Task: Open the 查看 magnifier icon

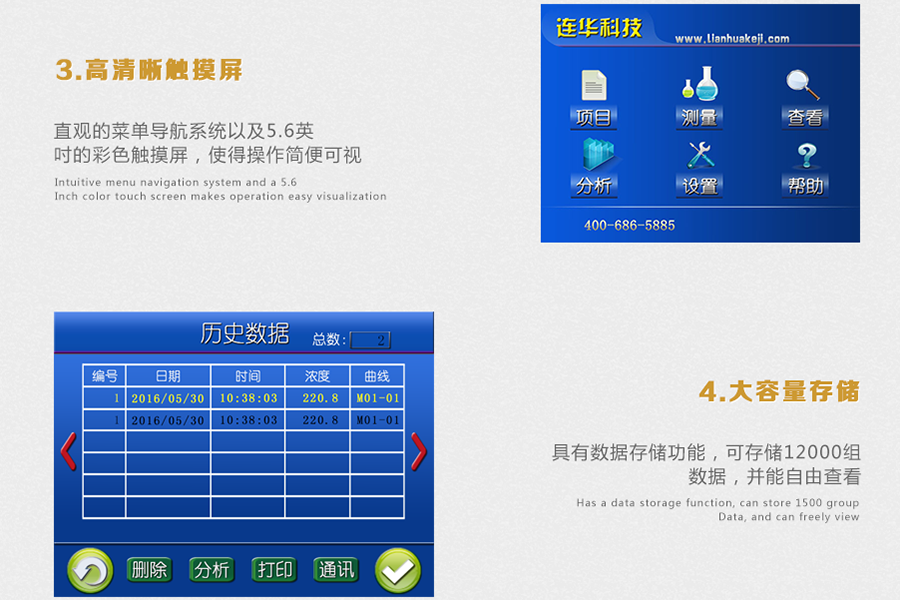Action: click(x=802, y=85)
